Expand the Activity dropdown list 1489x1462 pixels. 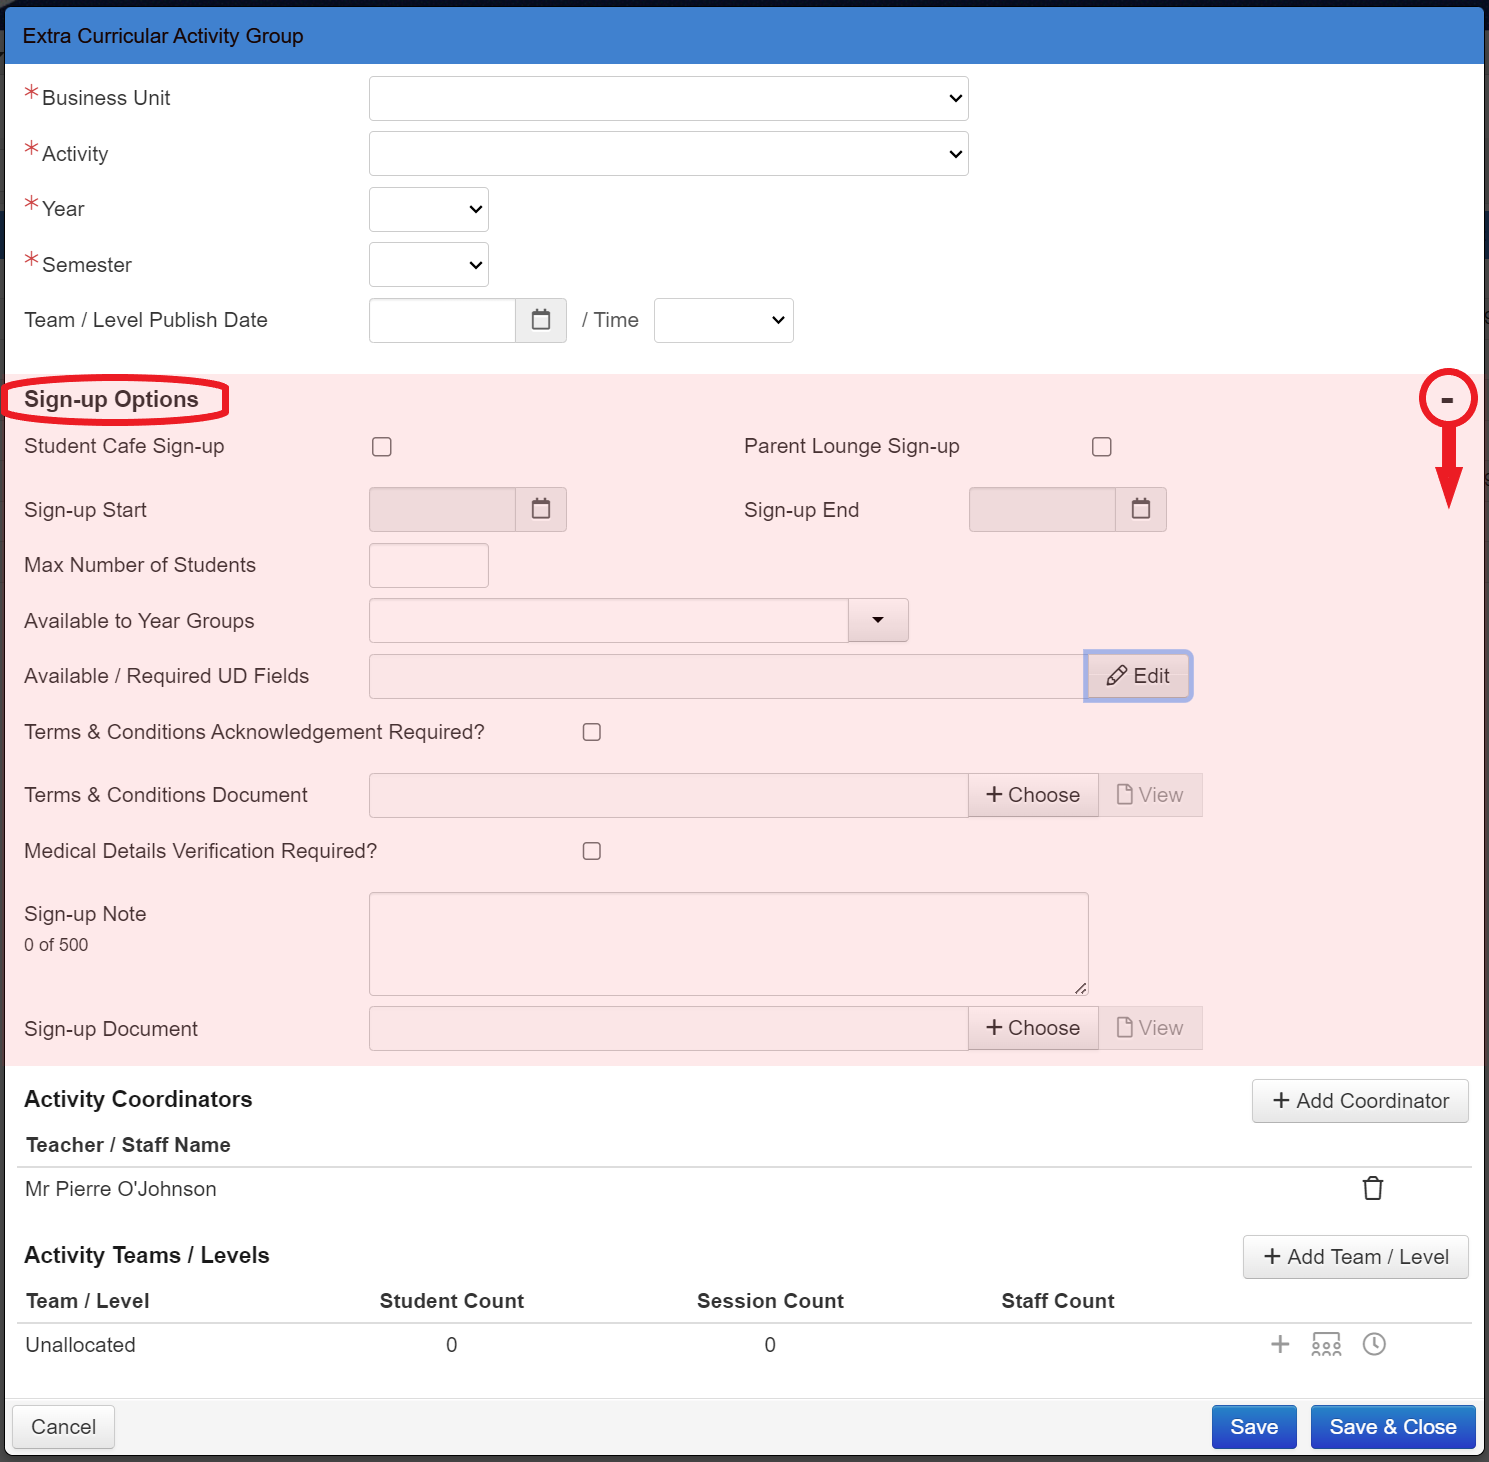coord(668,154)
